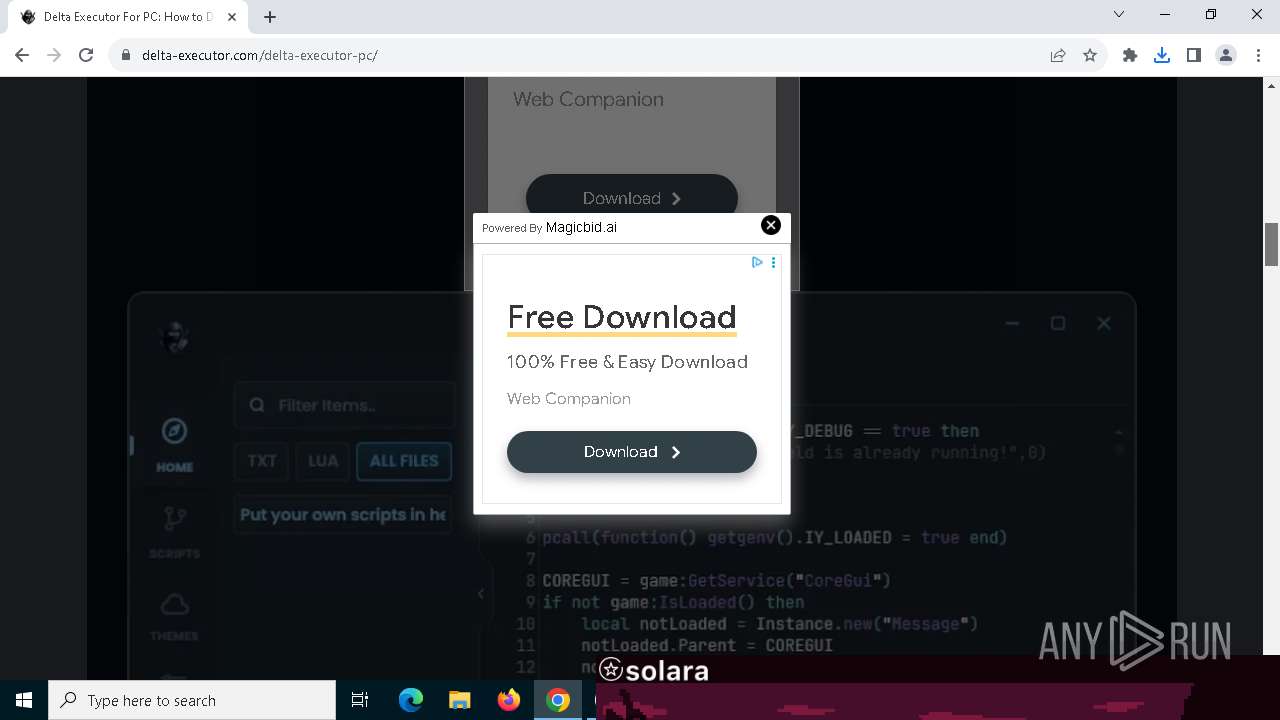Click the Filter items search field
Image resolution: width=1280 pixels, height=720 pixels.
(345, 405)
